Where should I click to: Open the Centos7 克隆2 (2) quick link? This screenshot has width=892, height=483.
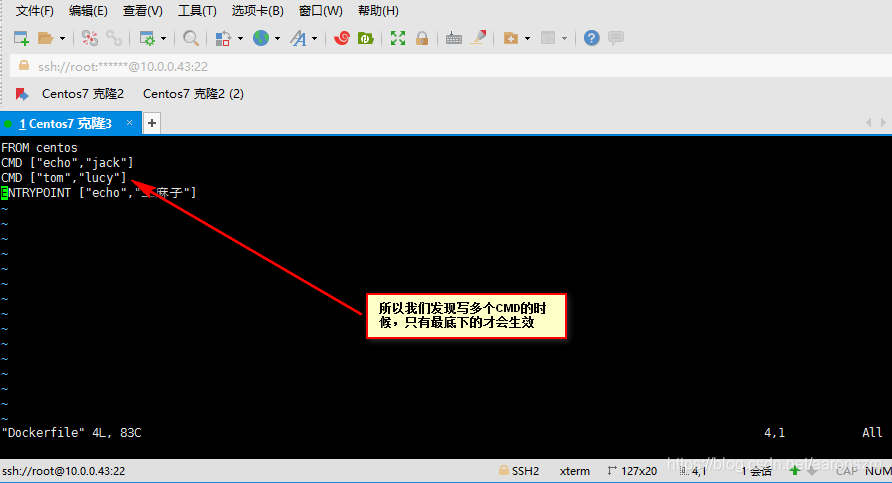click(193, 94)
